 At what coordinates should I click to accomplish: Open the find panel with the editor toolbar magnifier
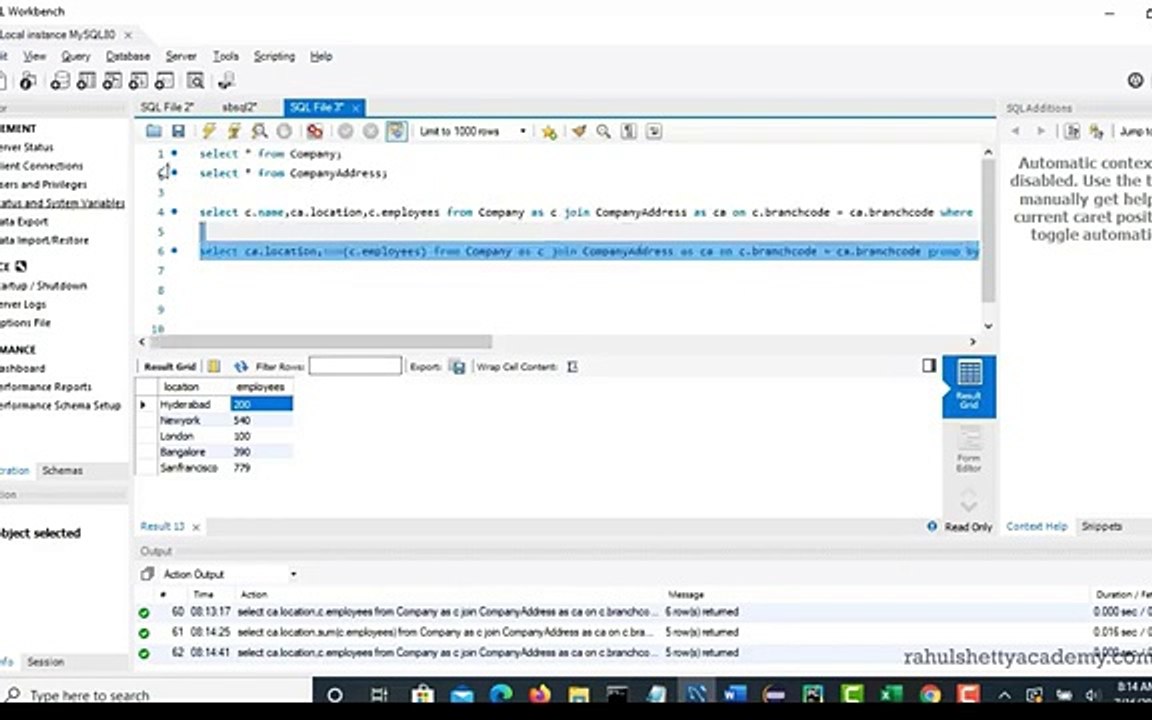click(603, 132)
